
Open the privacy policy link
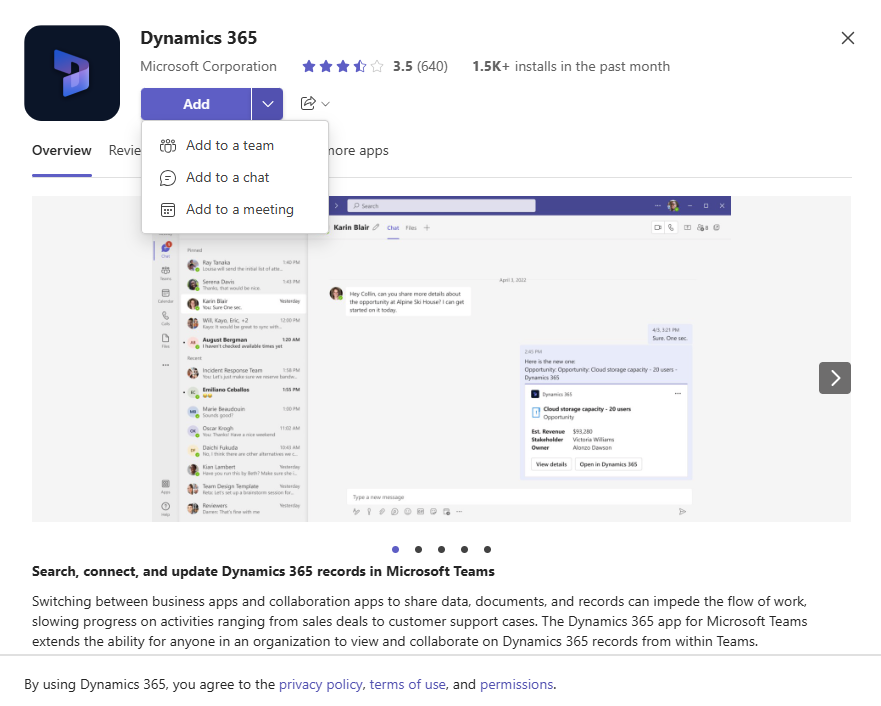pyautogui.click(x=320, y=684)
